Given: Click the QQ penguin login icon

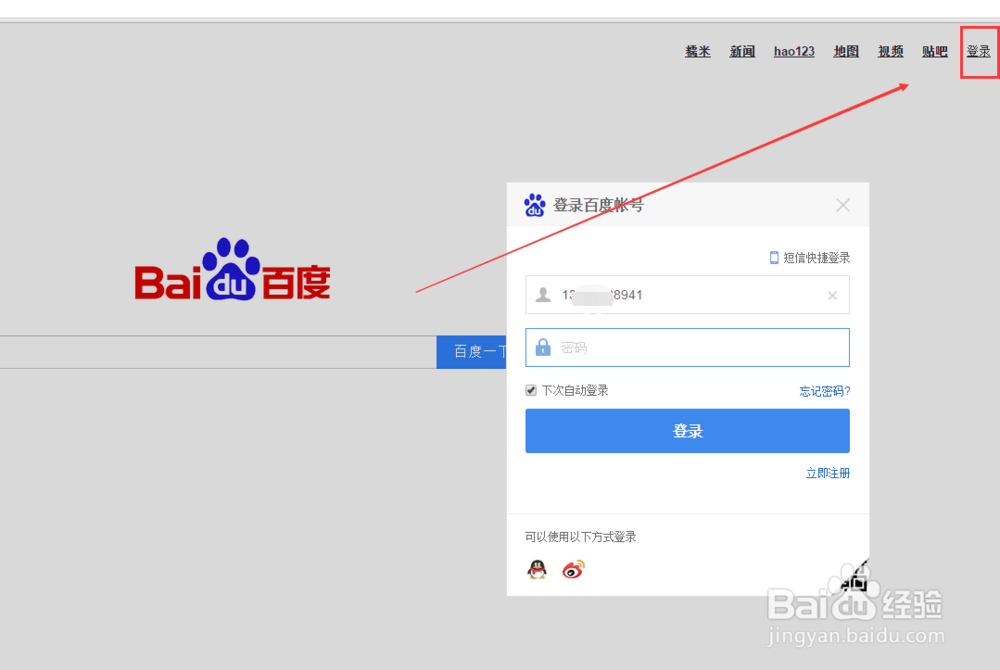Looking at the screenshot, I should point(537,569).
